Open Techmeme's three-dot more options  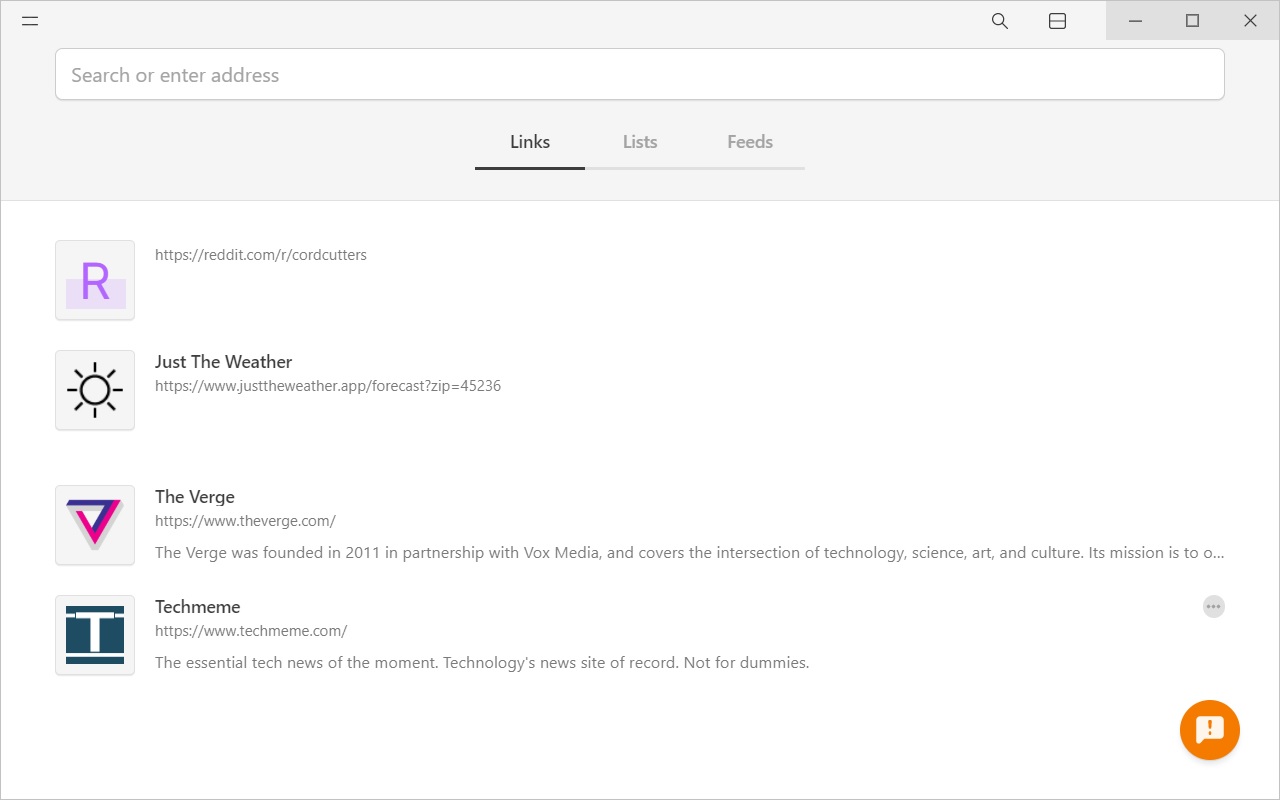click(1213, 607)
